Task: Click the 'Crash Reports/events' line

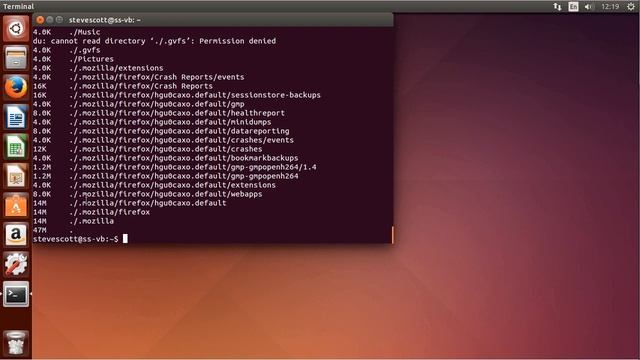Action: (139, 77)
